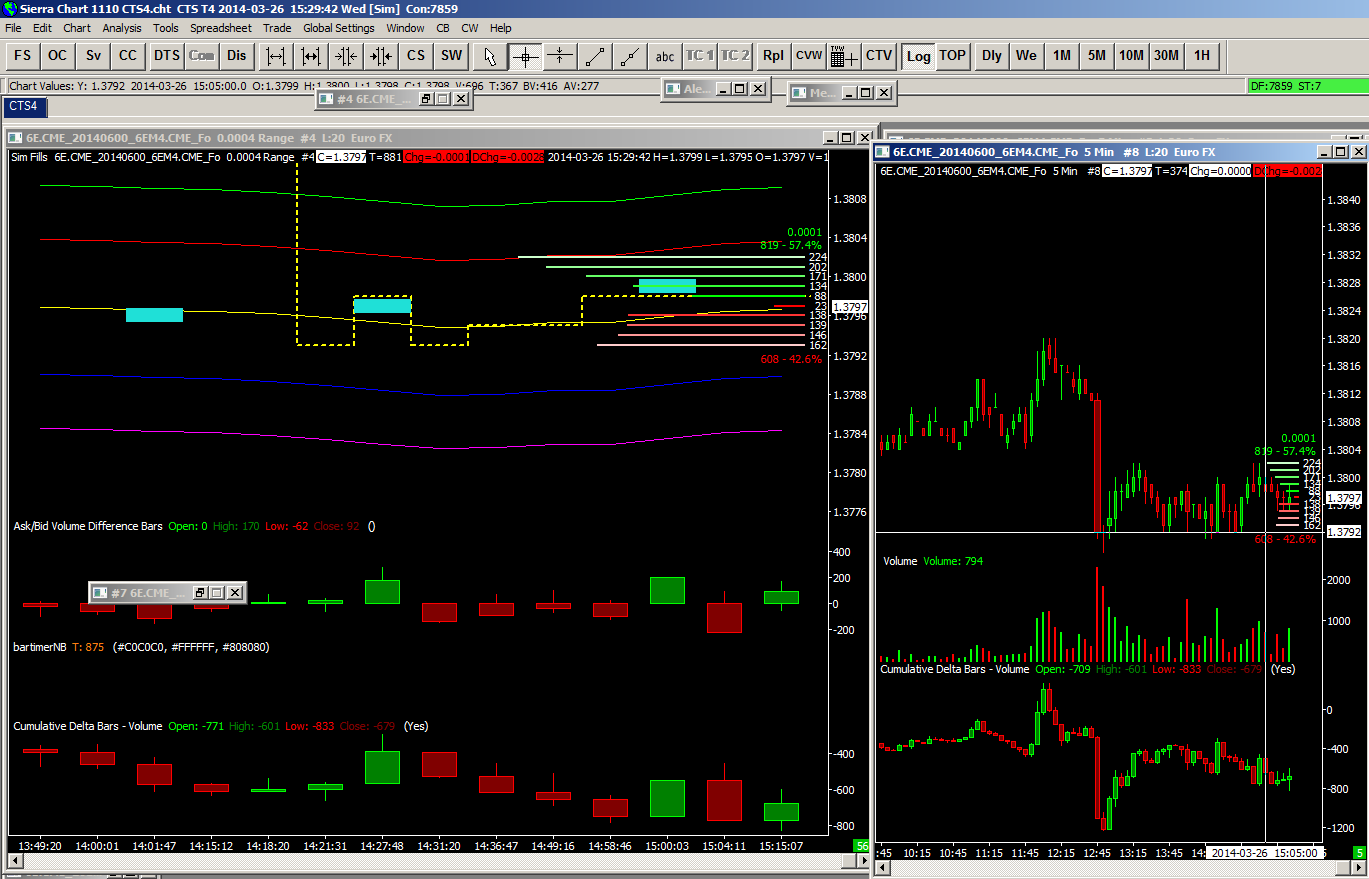Click the OC toolbar button
The image size is (1369, 879).
click(58, 56)
